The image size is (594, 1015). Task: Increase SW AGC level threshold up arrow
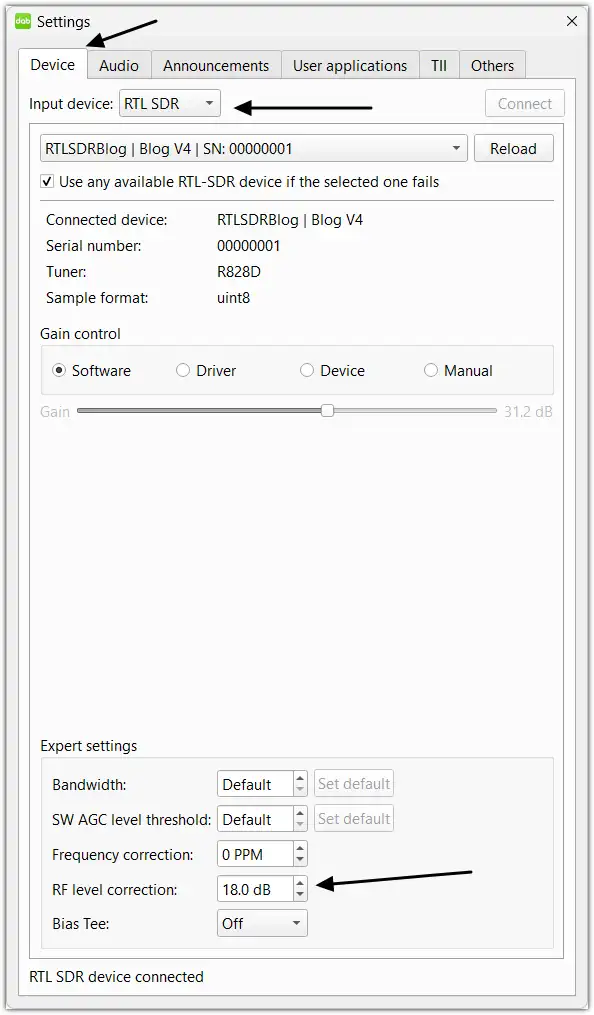coord(300,813)
